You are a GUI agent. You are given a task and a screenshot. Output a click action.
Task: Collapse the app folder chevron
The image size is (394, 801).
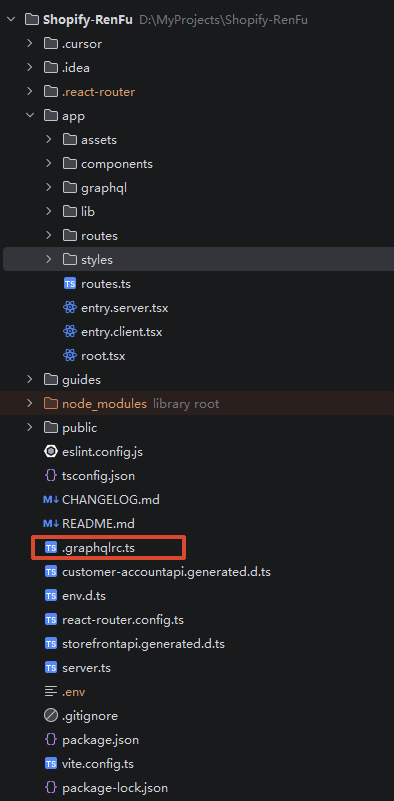(x=30, y=116)
